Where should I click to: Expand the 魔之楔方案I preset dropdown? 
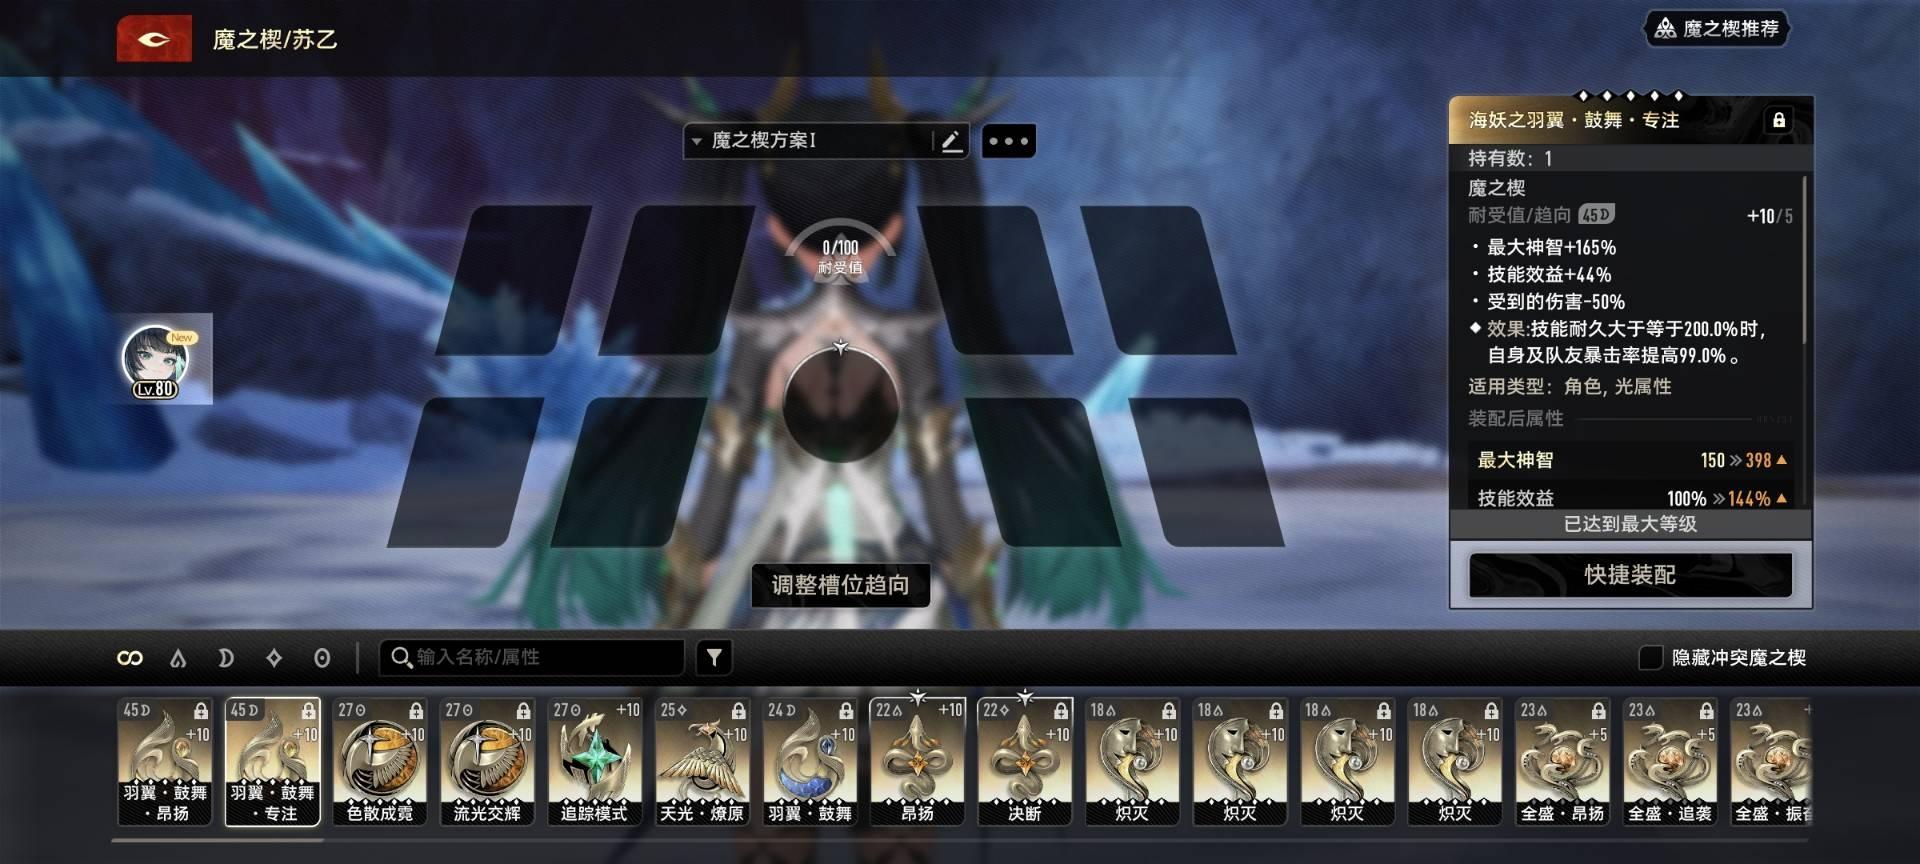697,141
